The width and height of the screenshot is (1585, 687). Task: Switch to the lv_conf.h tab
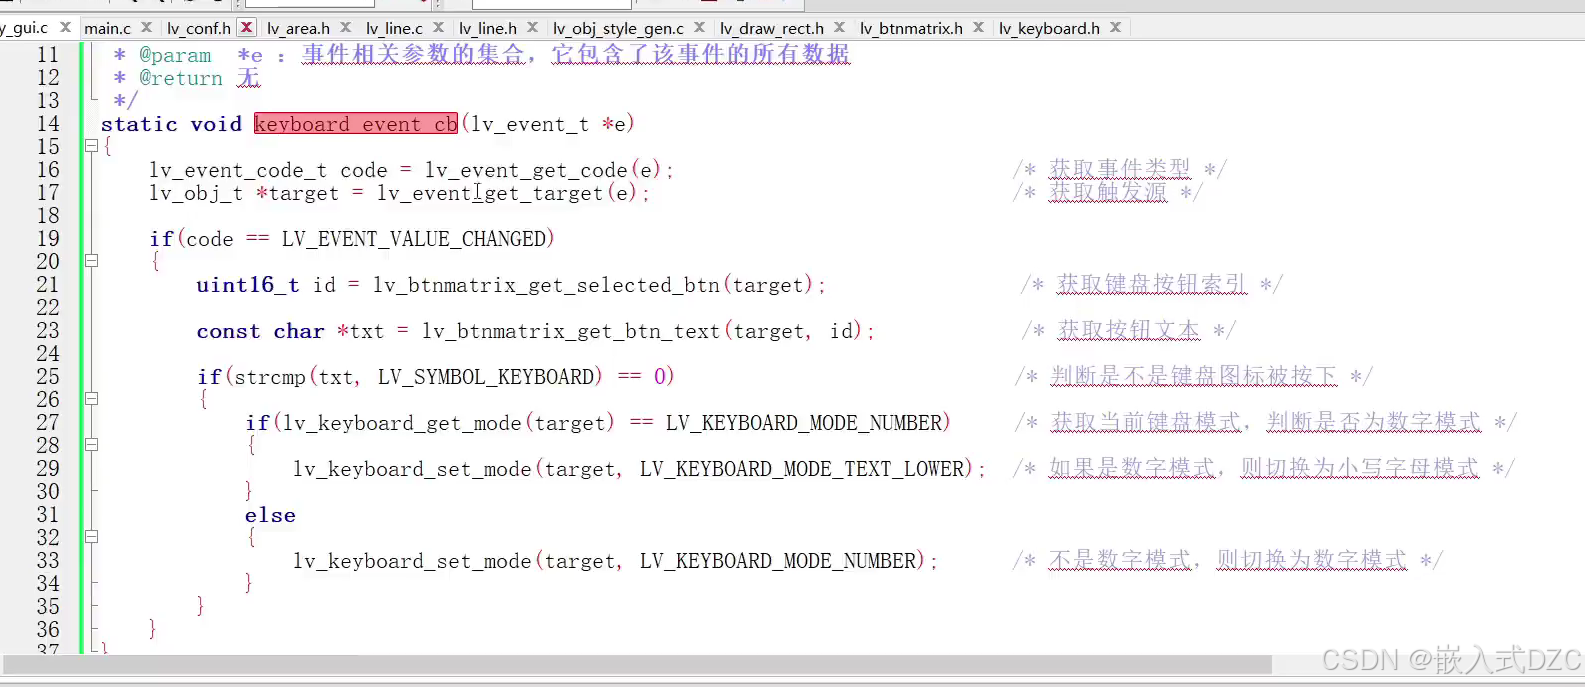(x=199, y=28)
